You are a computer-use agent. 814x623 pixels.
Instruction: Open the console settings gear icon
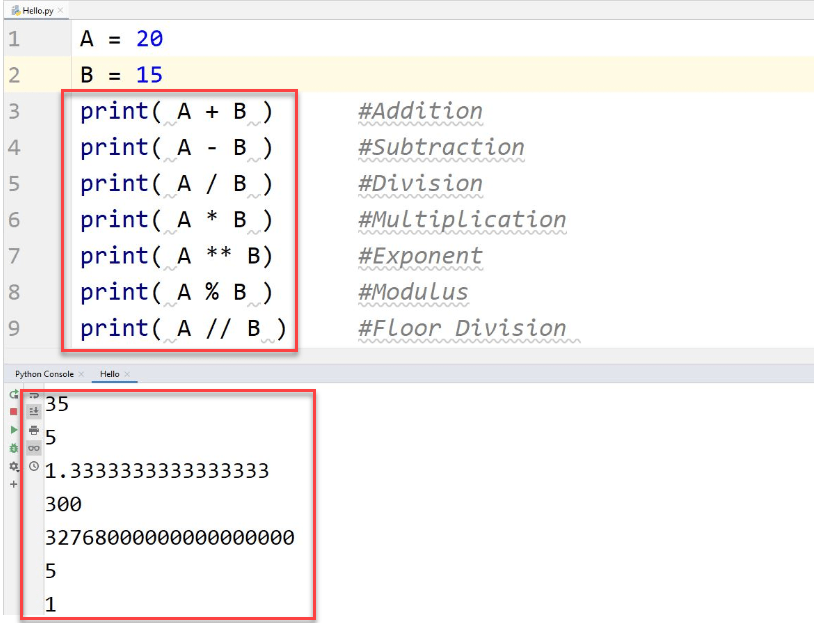(13, 466)
